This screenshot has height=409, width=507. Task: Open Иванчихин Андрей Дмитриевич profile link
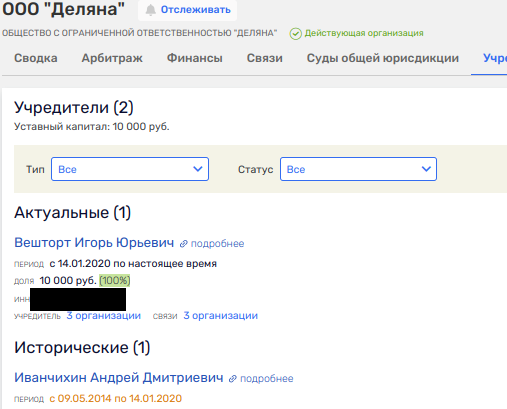pos(119,378)
